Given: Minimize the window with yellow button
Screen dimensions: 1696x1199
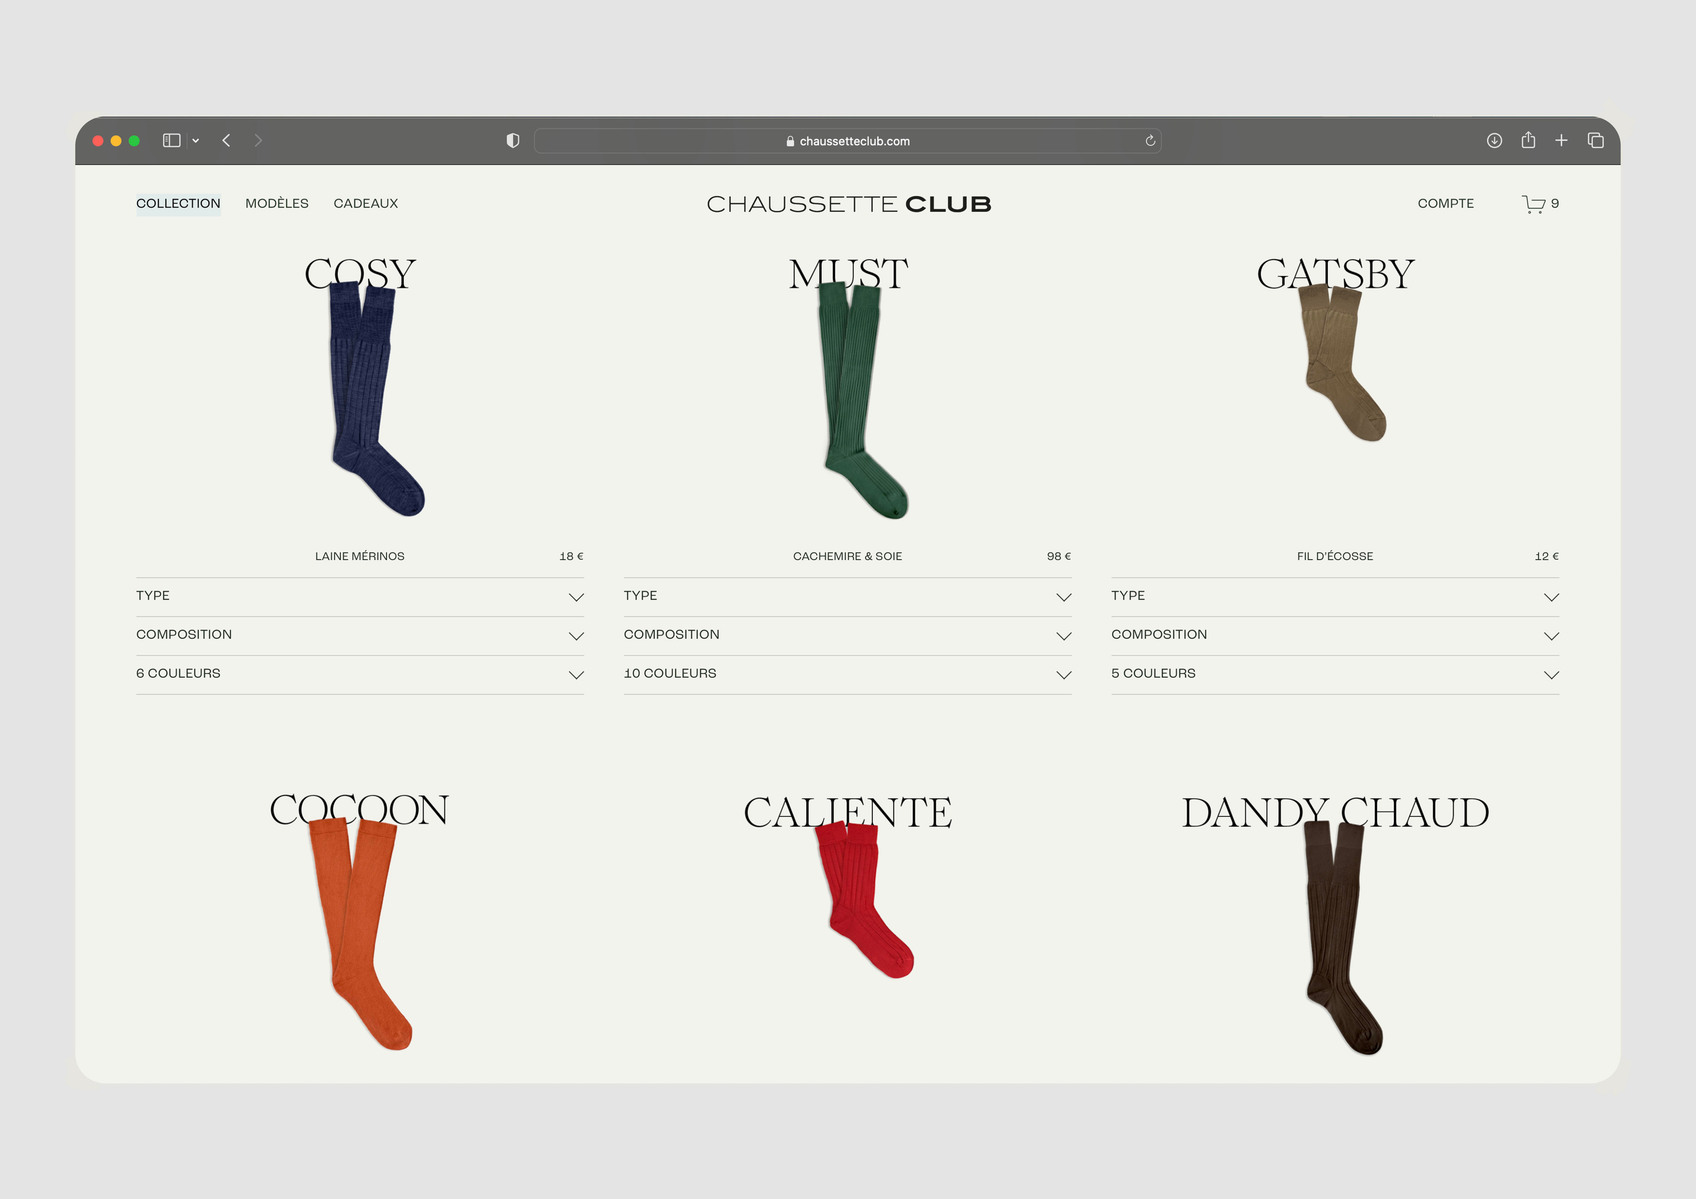Looking at the screenshot, I should point(116,141).
